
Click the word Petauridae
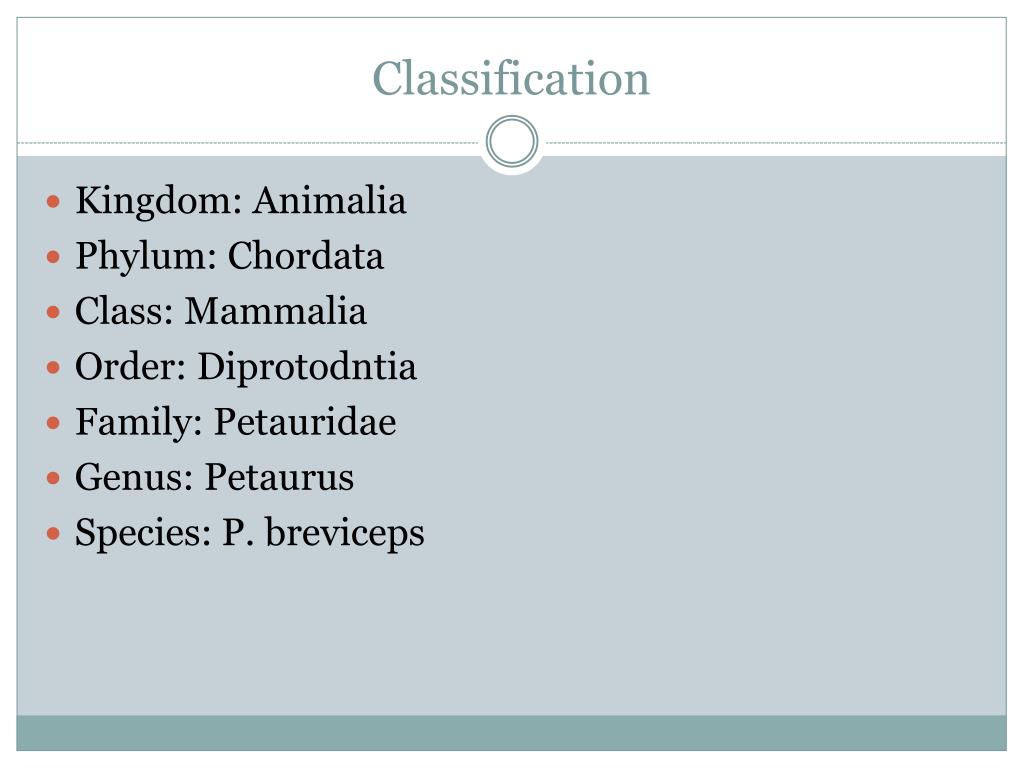[305, 421]
